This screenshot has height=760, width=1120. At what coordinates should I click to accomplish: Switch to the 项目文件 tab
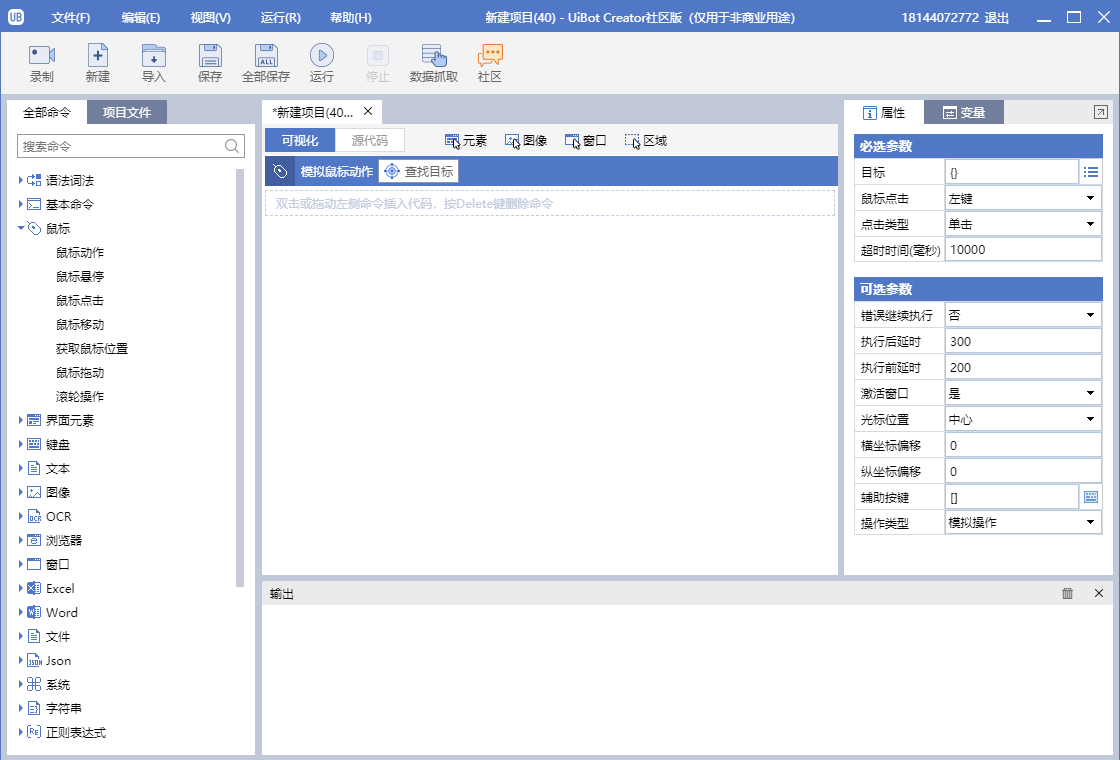pyautogui.click(x=127, y=112)
